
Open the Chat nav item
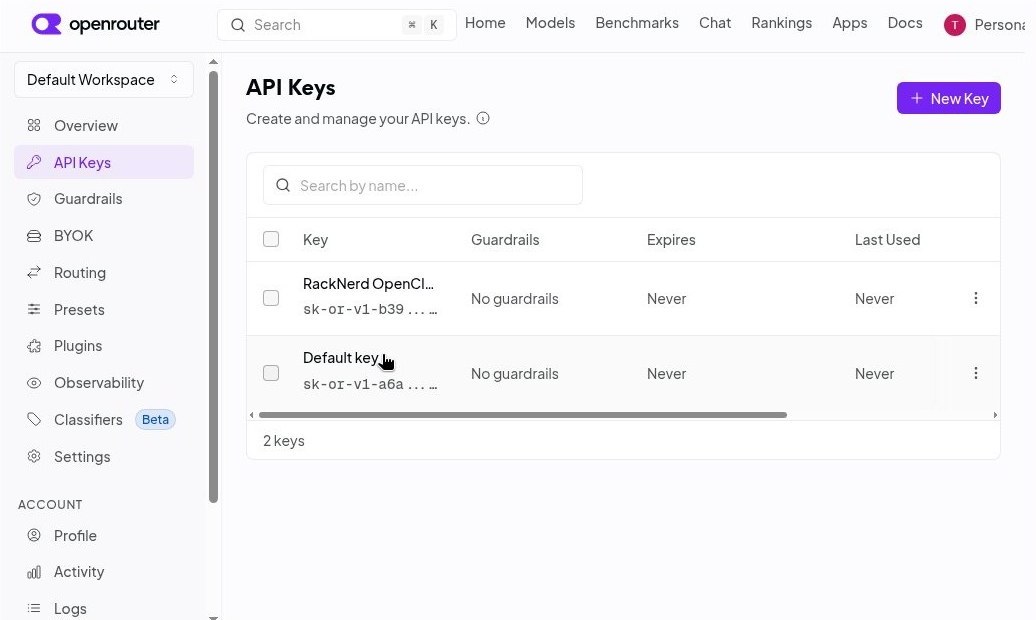tap(715, 22)
